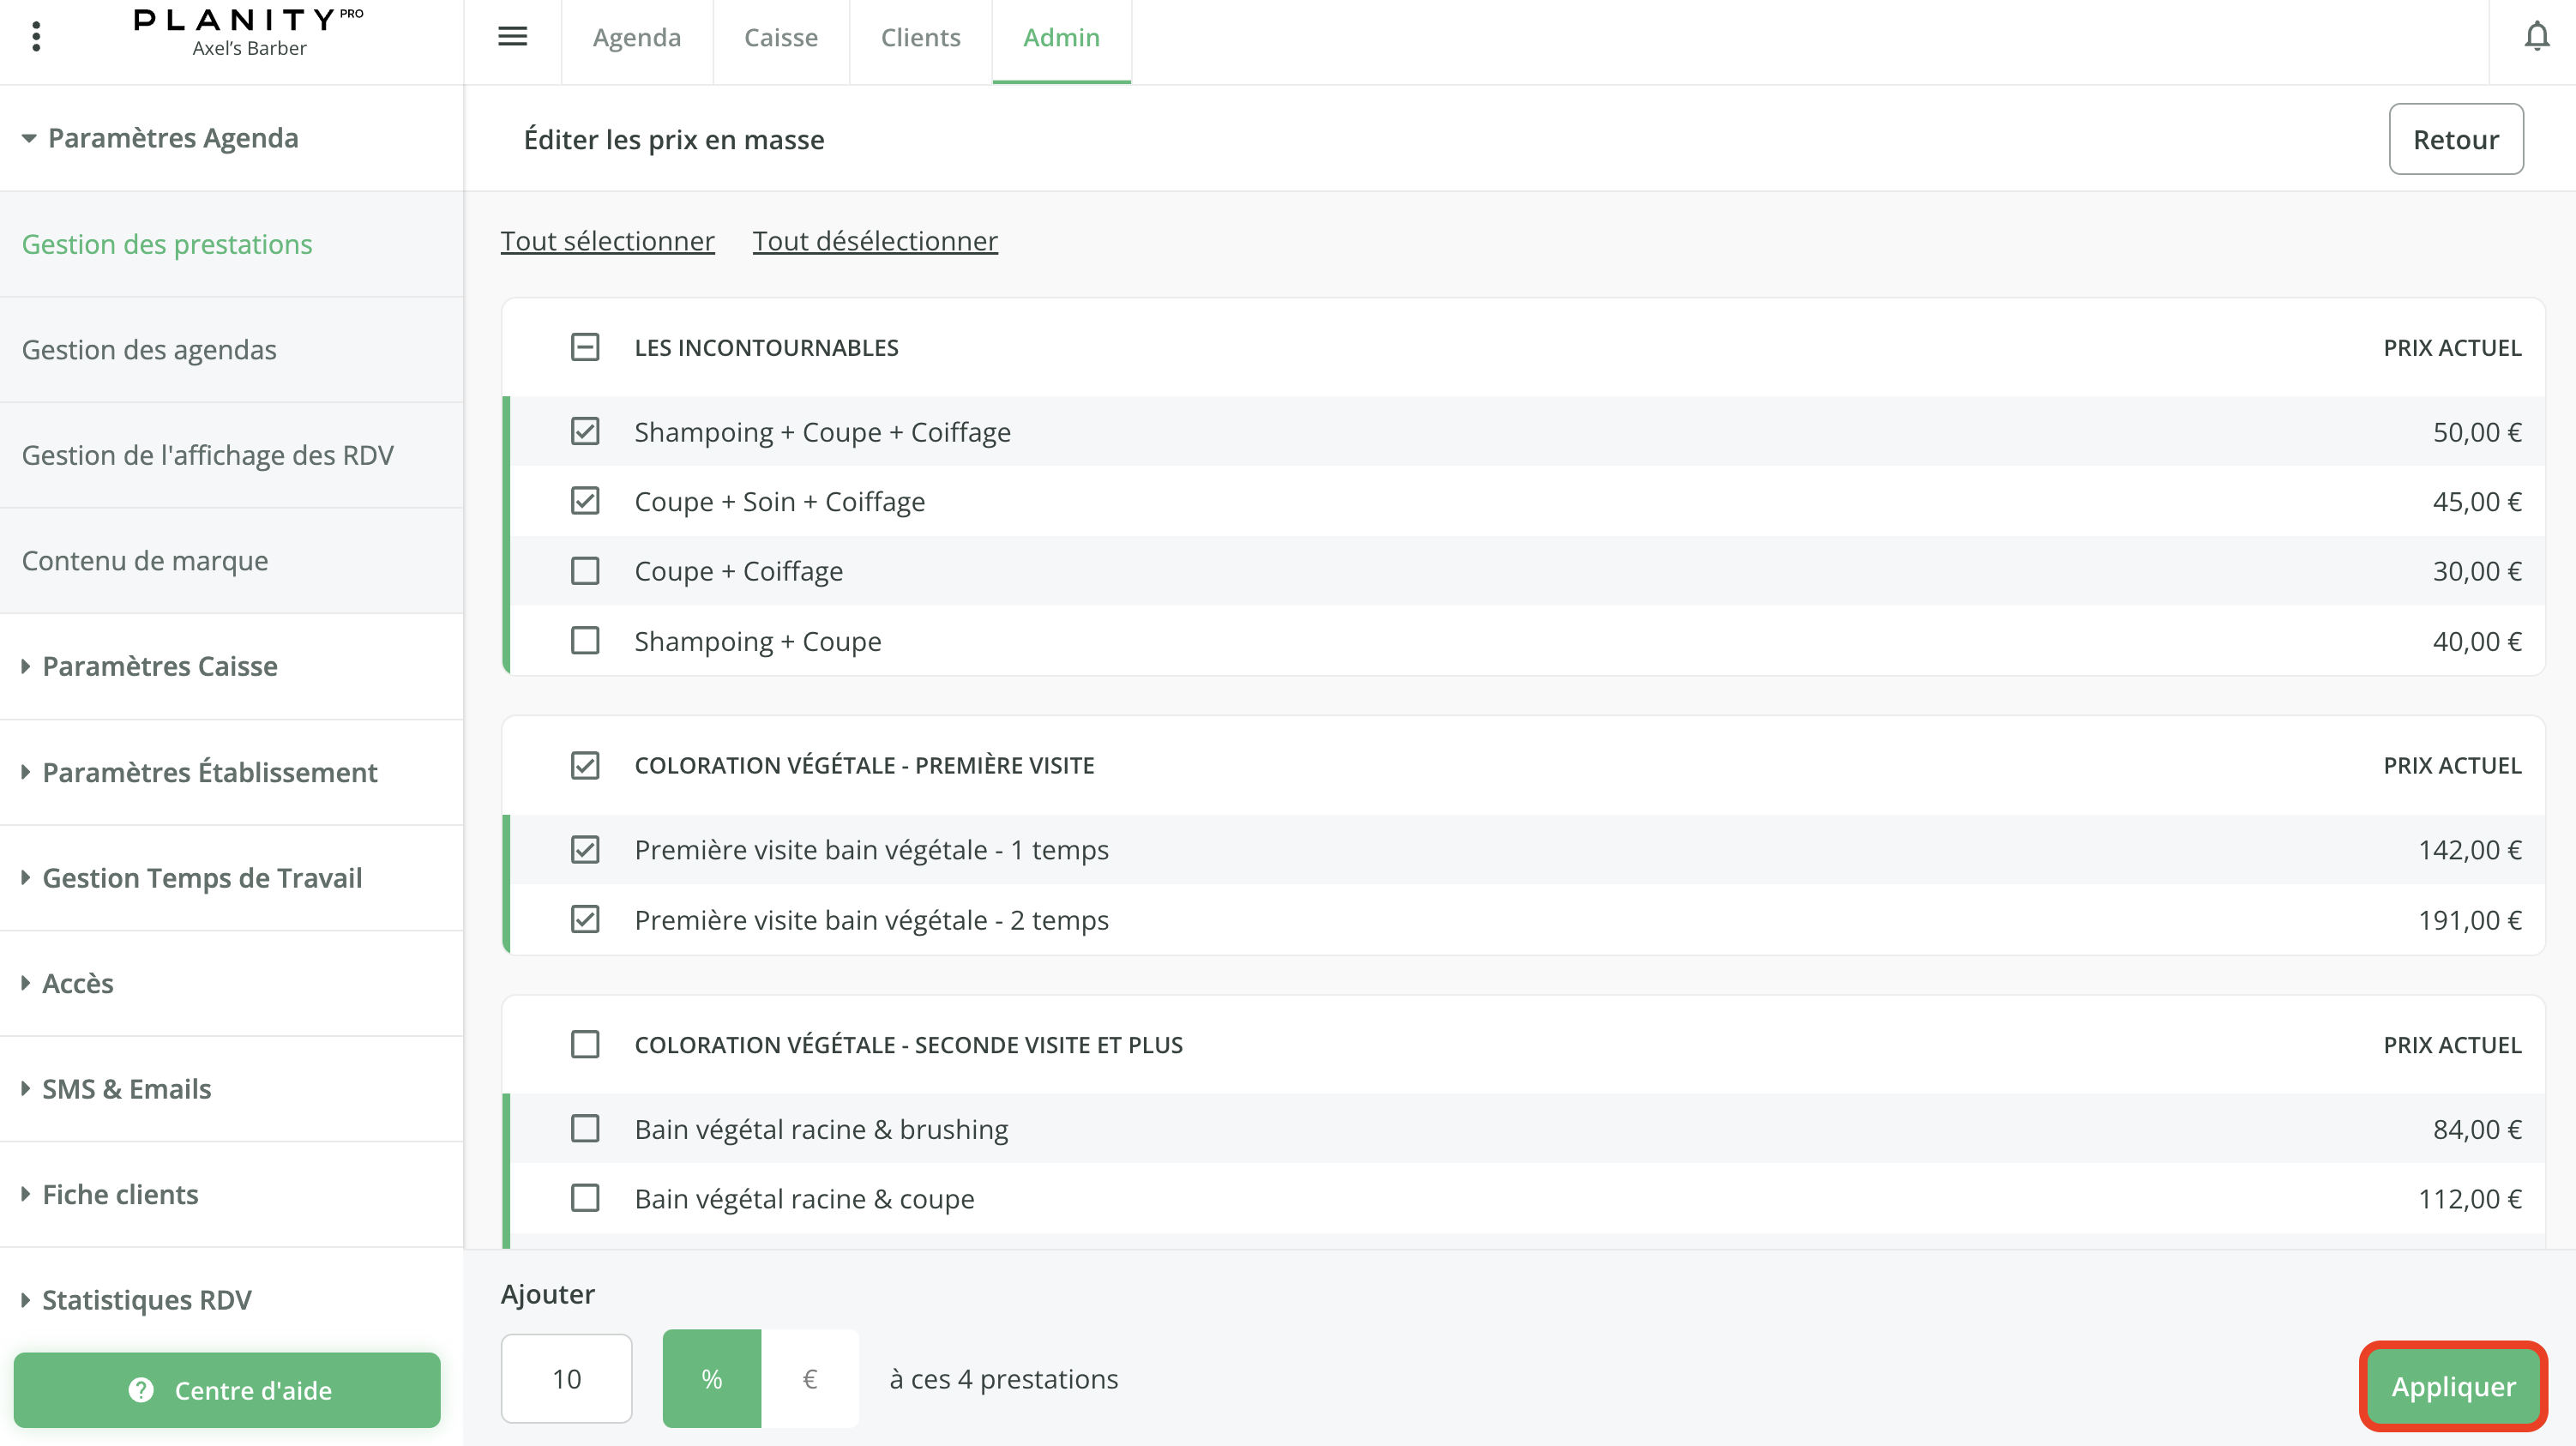Select the percent unit toggle
The height and width of the screenshot is (1446, 2576).
point(711,1378)
